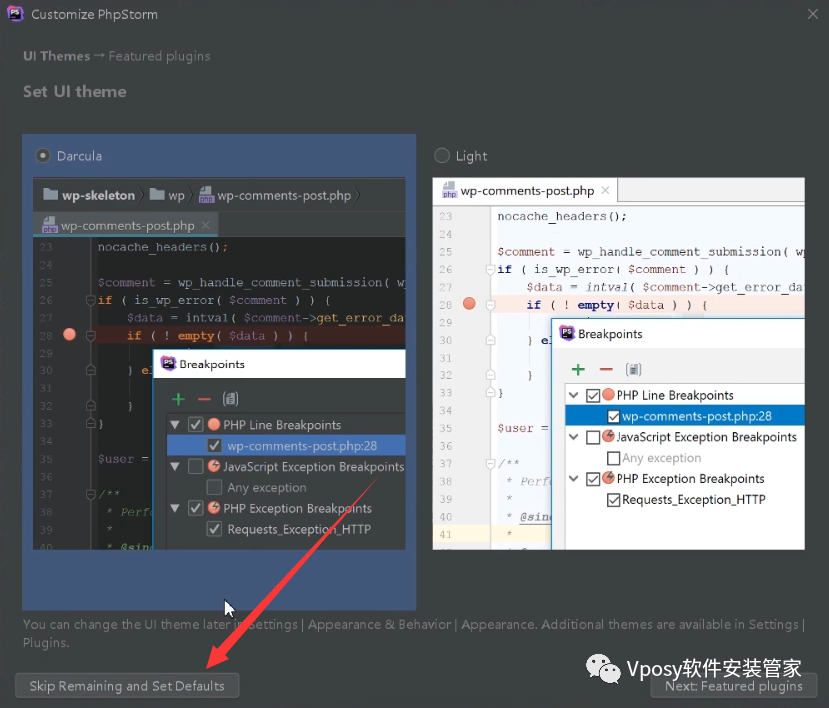The height and width of the screenshot is (708, 829).
Task: Click the JavaScript Exception Breakpoints icon in Darcula preview
Action: point(214,466)
